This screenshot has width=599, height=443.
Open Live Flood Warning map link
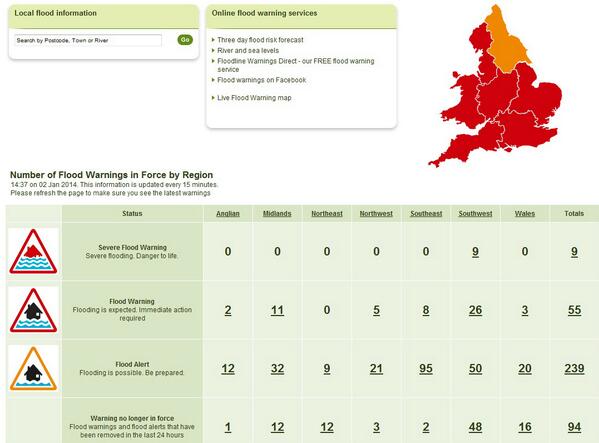click(x=254, y=98)
